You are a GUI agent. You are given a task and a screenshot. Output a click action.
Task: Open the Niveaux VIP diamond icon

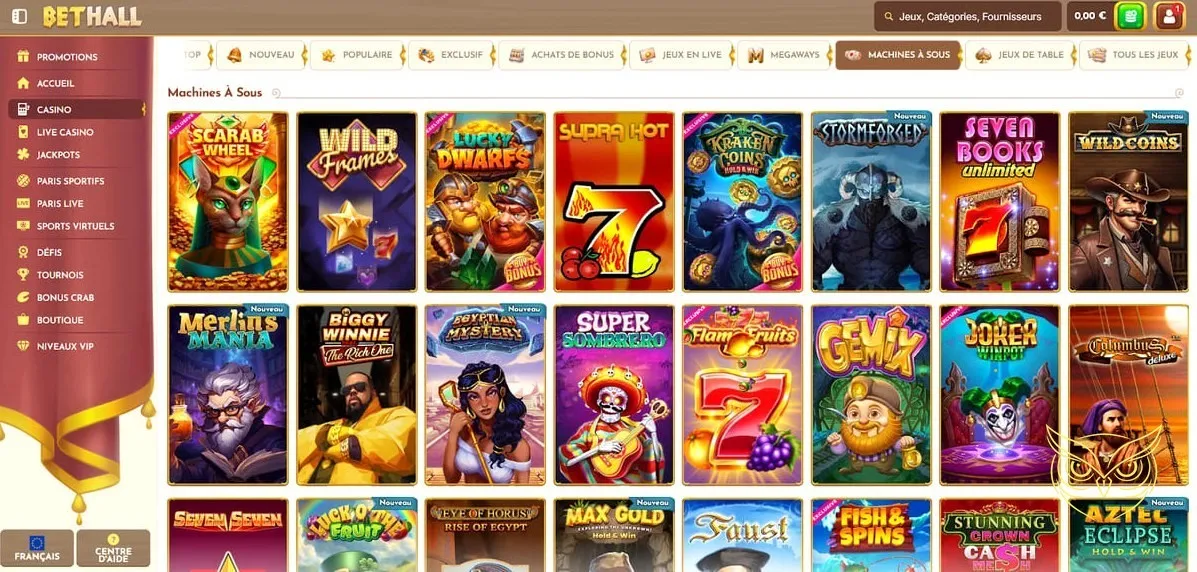click(x=23, y=346)
